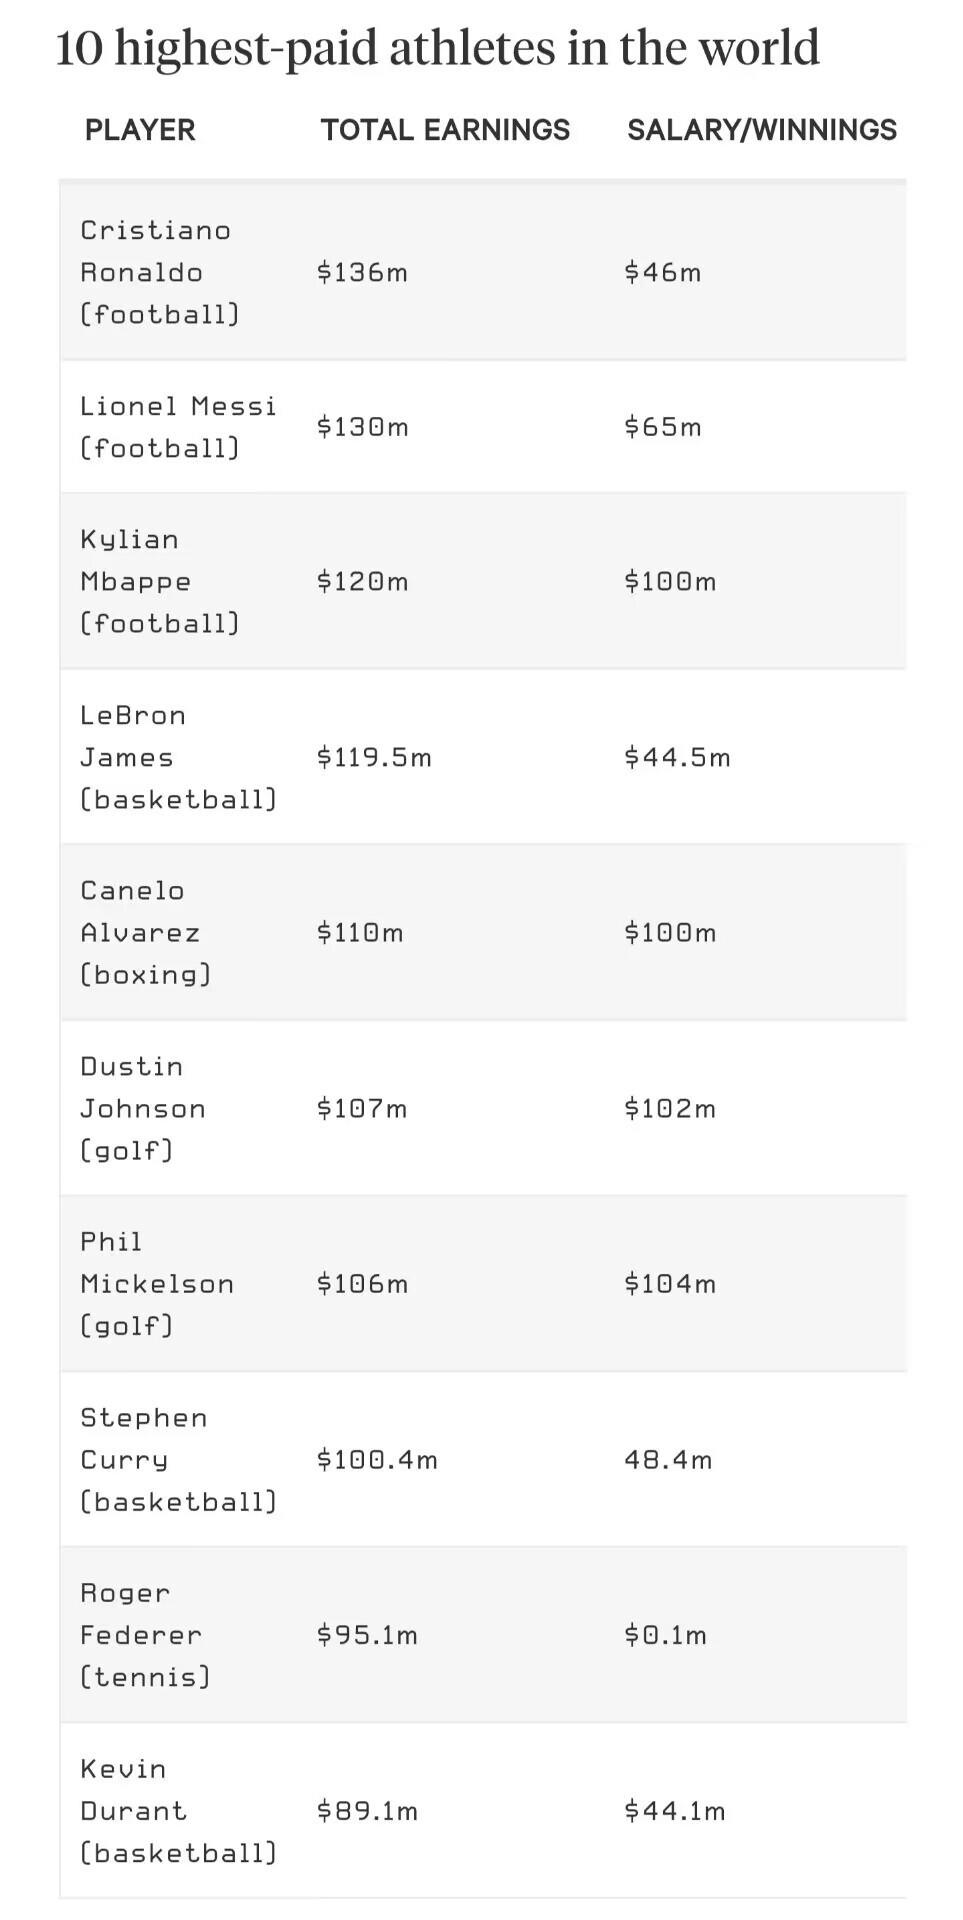Select the Dustin Johnson player cell
963x1920 pixels.
[x=143, y=1108]
